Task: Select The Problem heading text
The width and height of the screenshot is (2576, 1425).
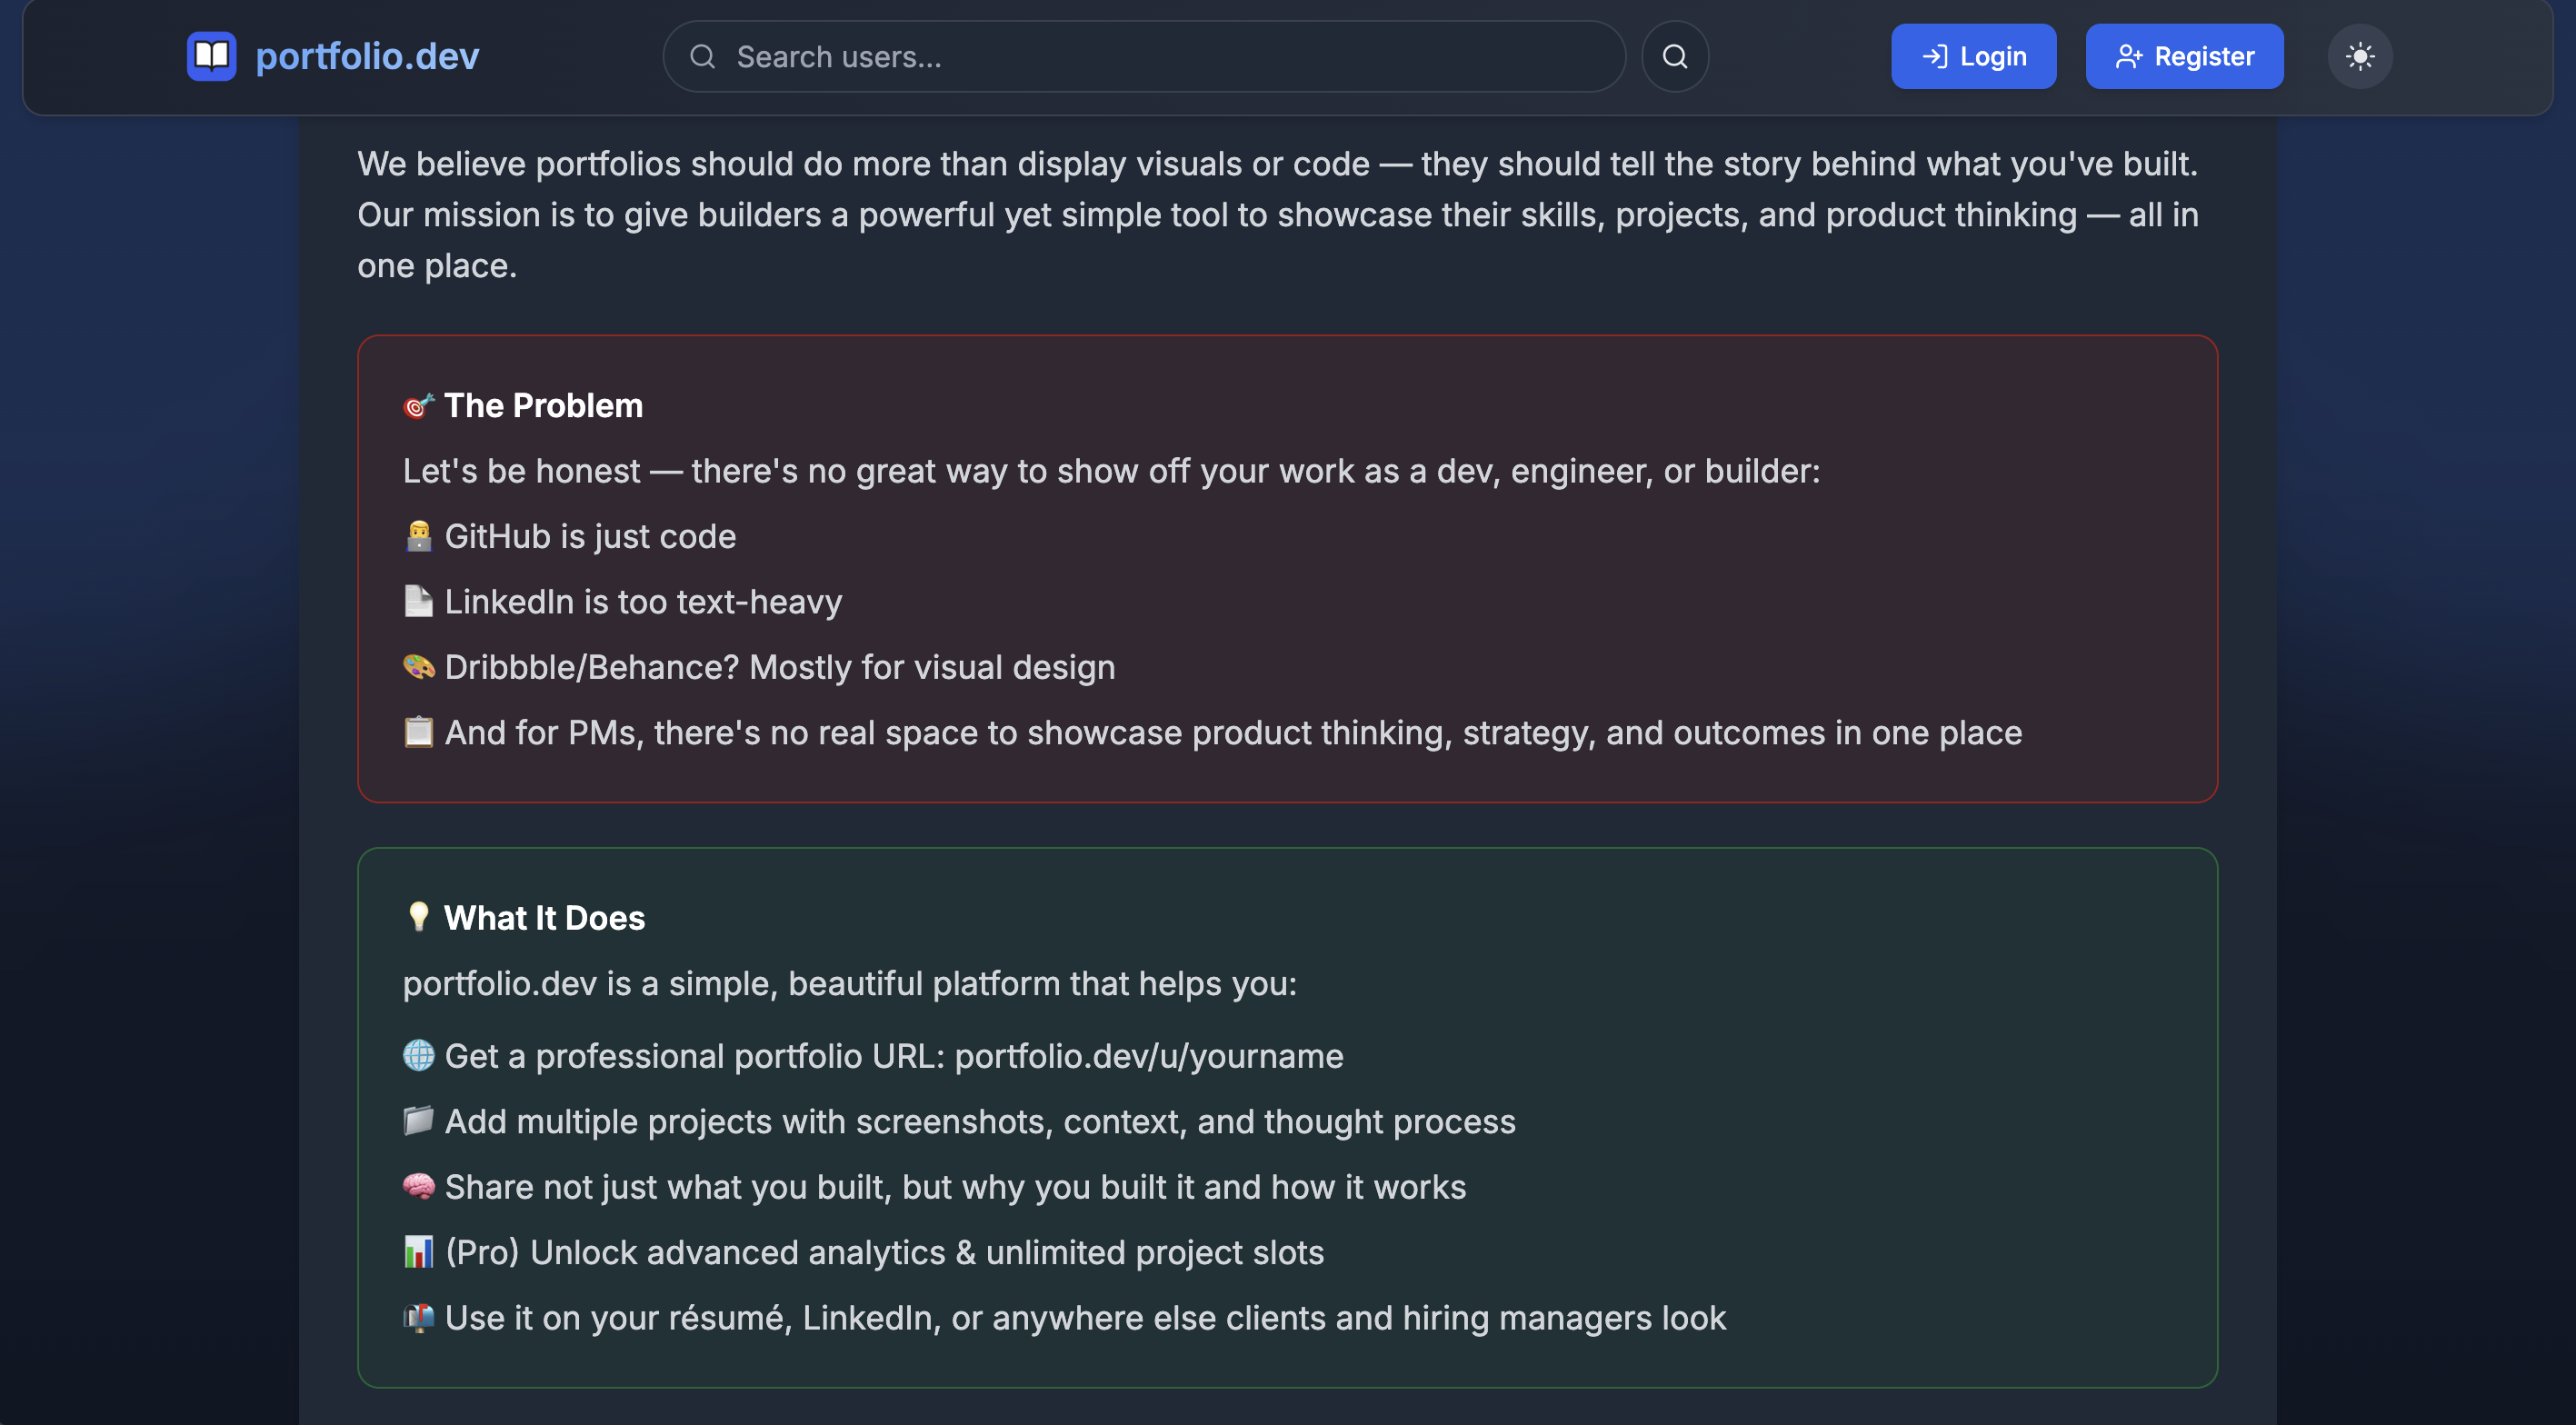Action: click(x=543, y=405)
